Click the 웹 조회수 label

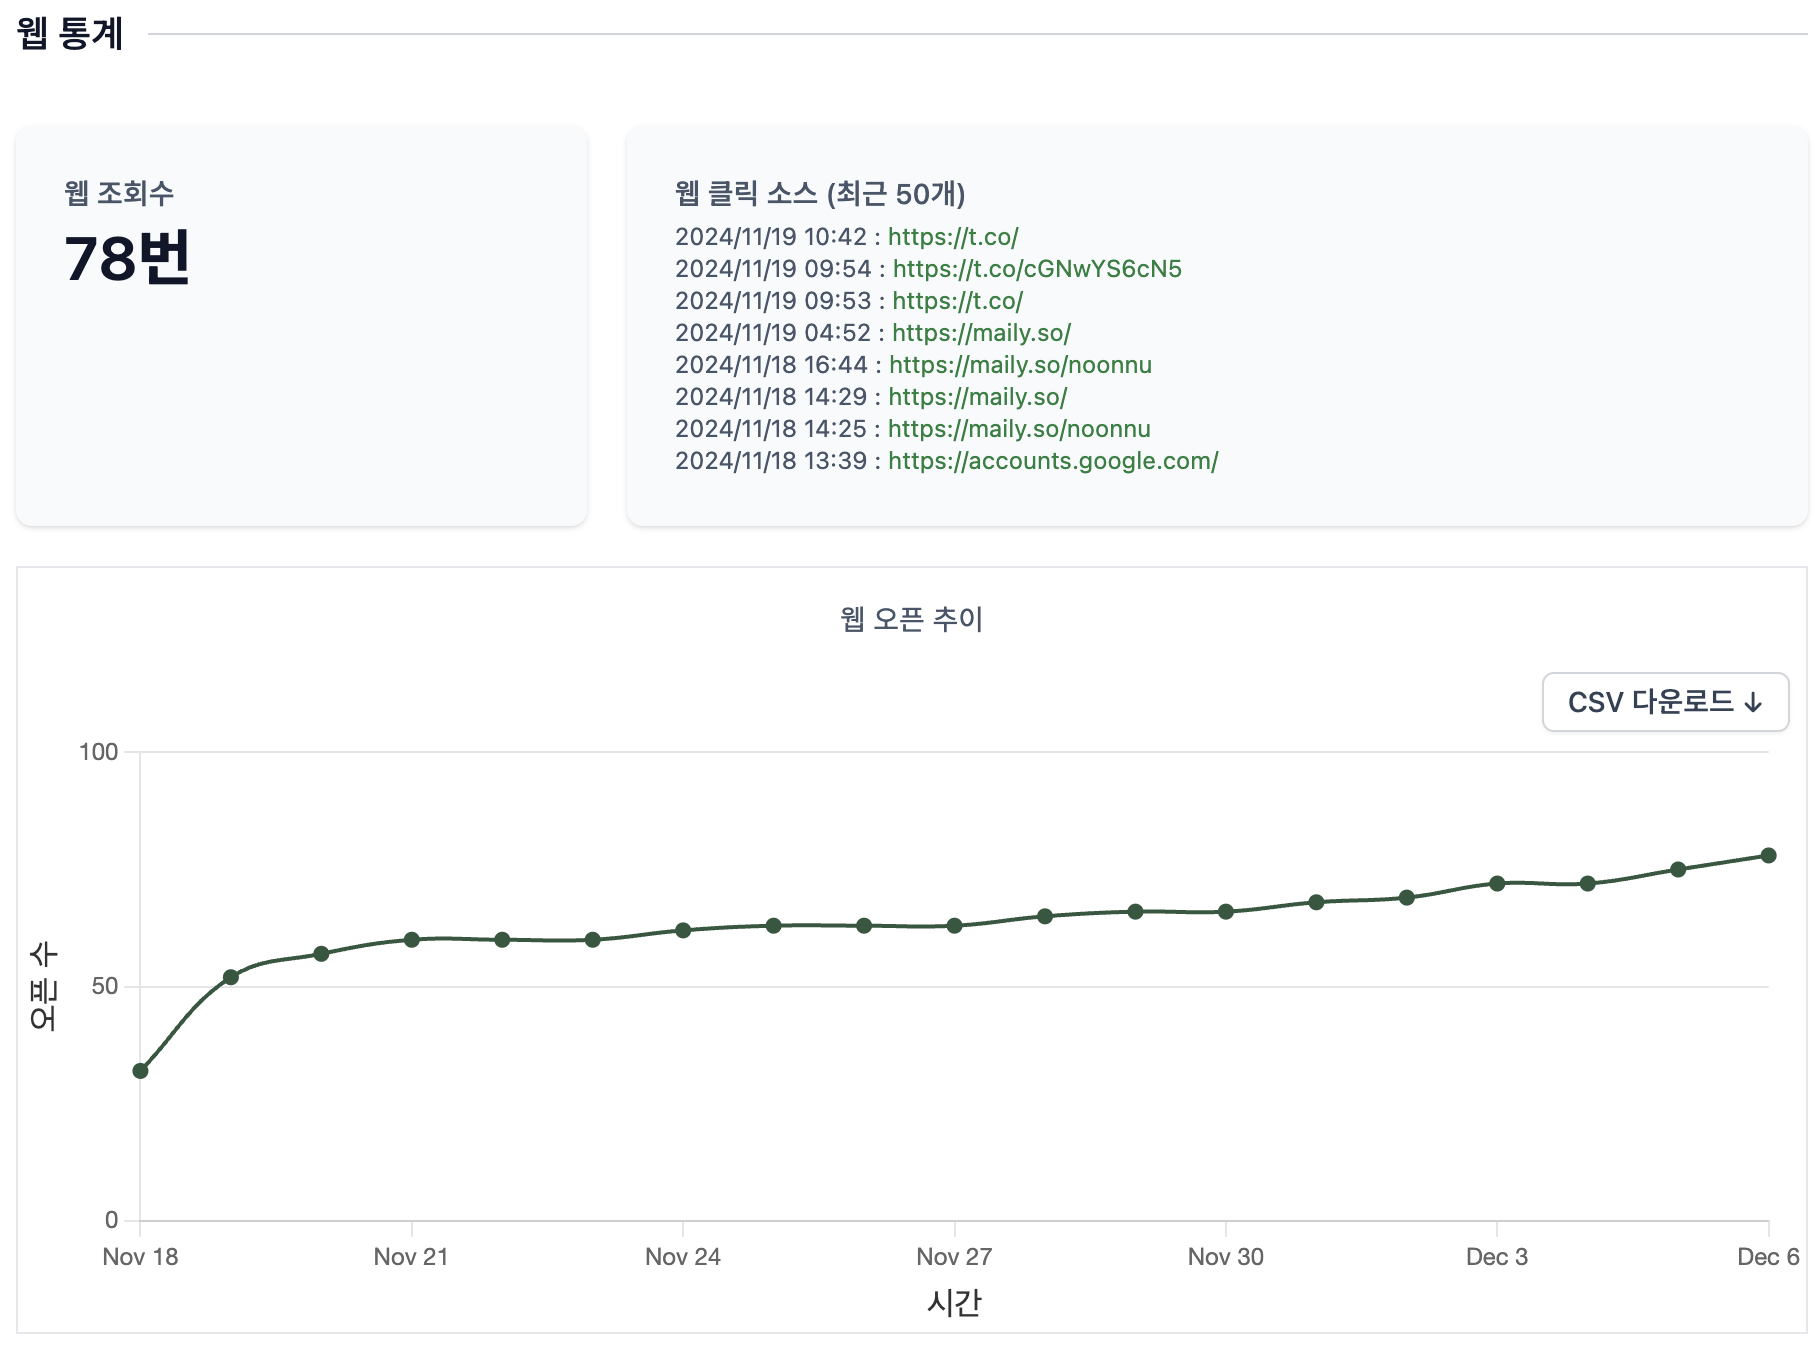pos(119,193)
